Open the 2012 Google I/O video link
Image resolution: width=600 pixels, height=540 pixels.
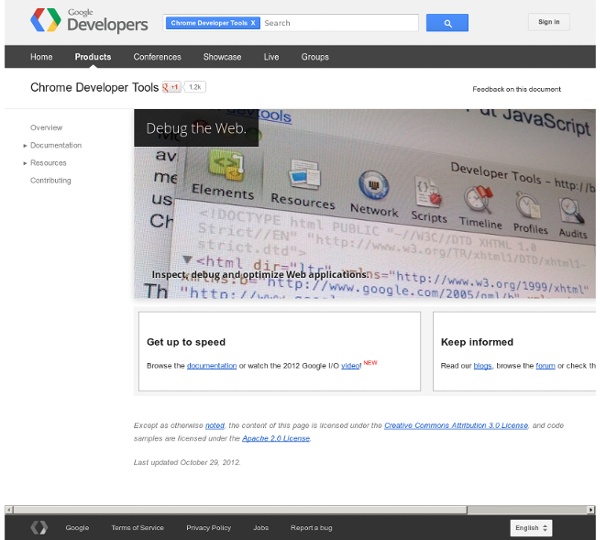point(350,366)
